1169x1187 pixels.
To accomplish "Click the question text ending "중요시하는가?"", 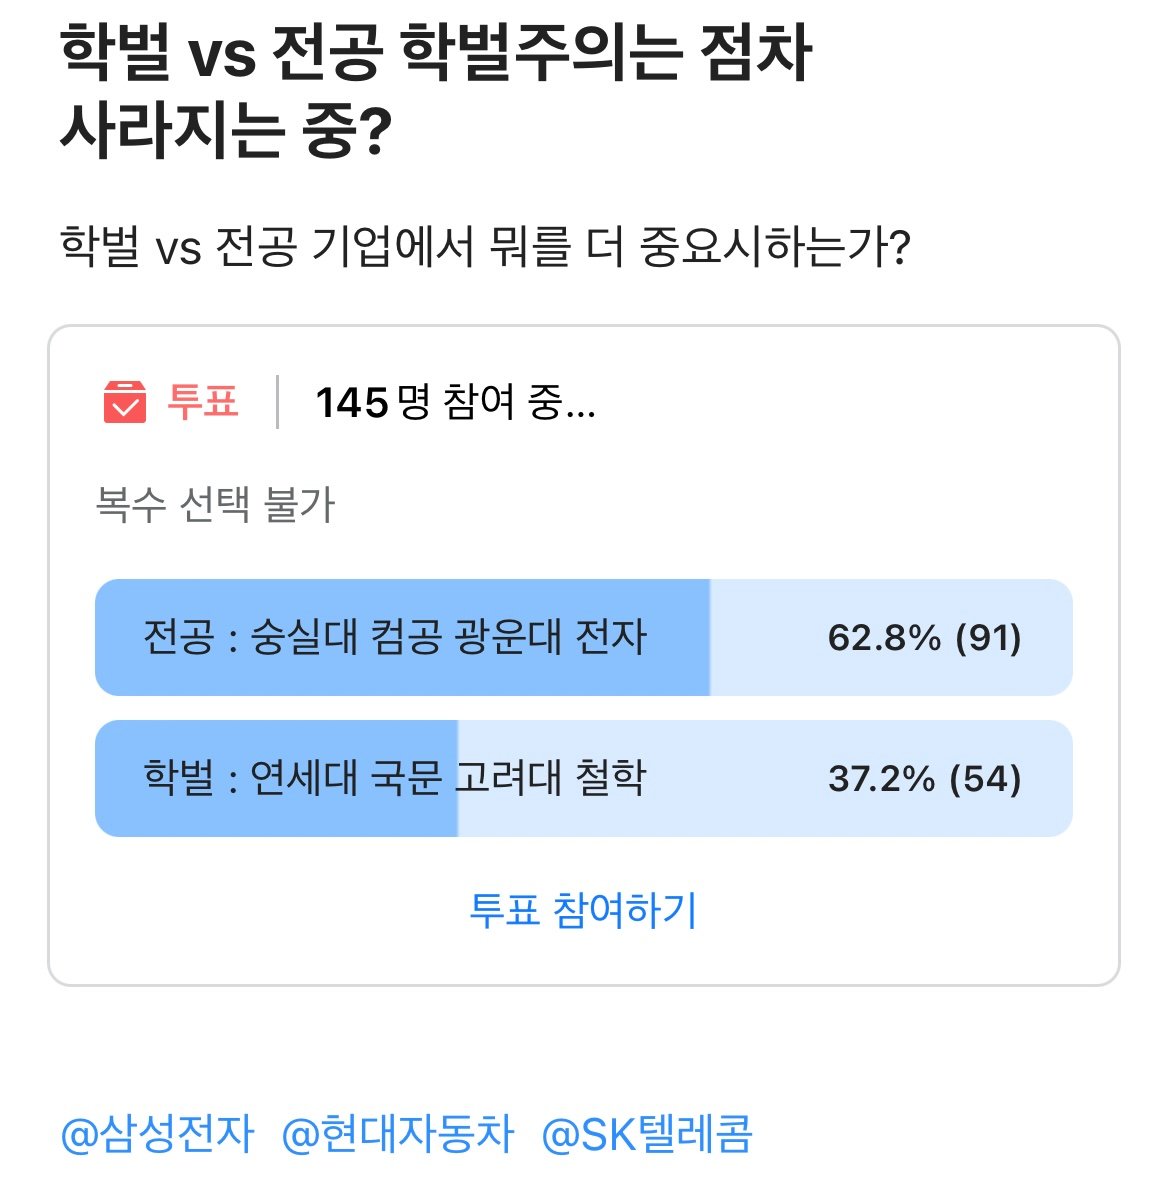I will pos(485,245).
